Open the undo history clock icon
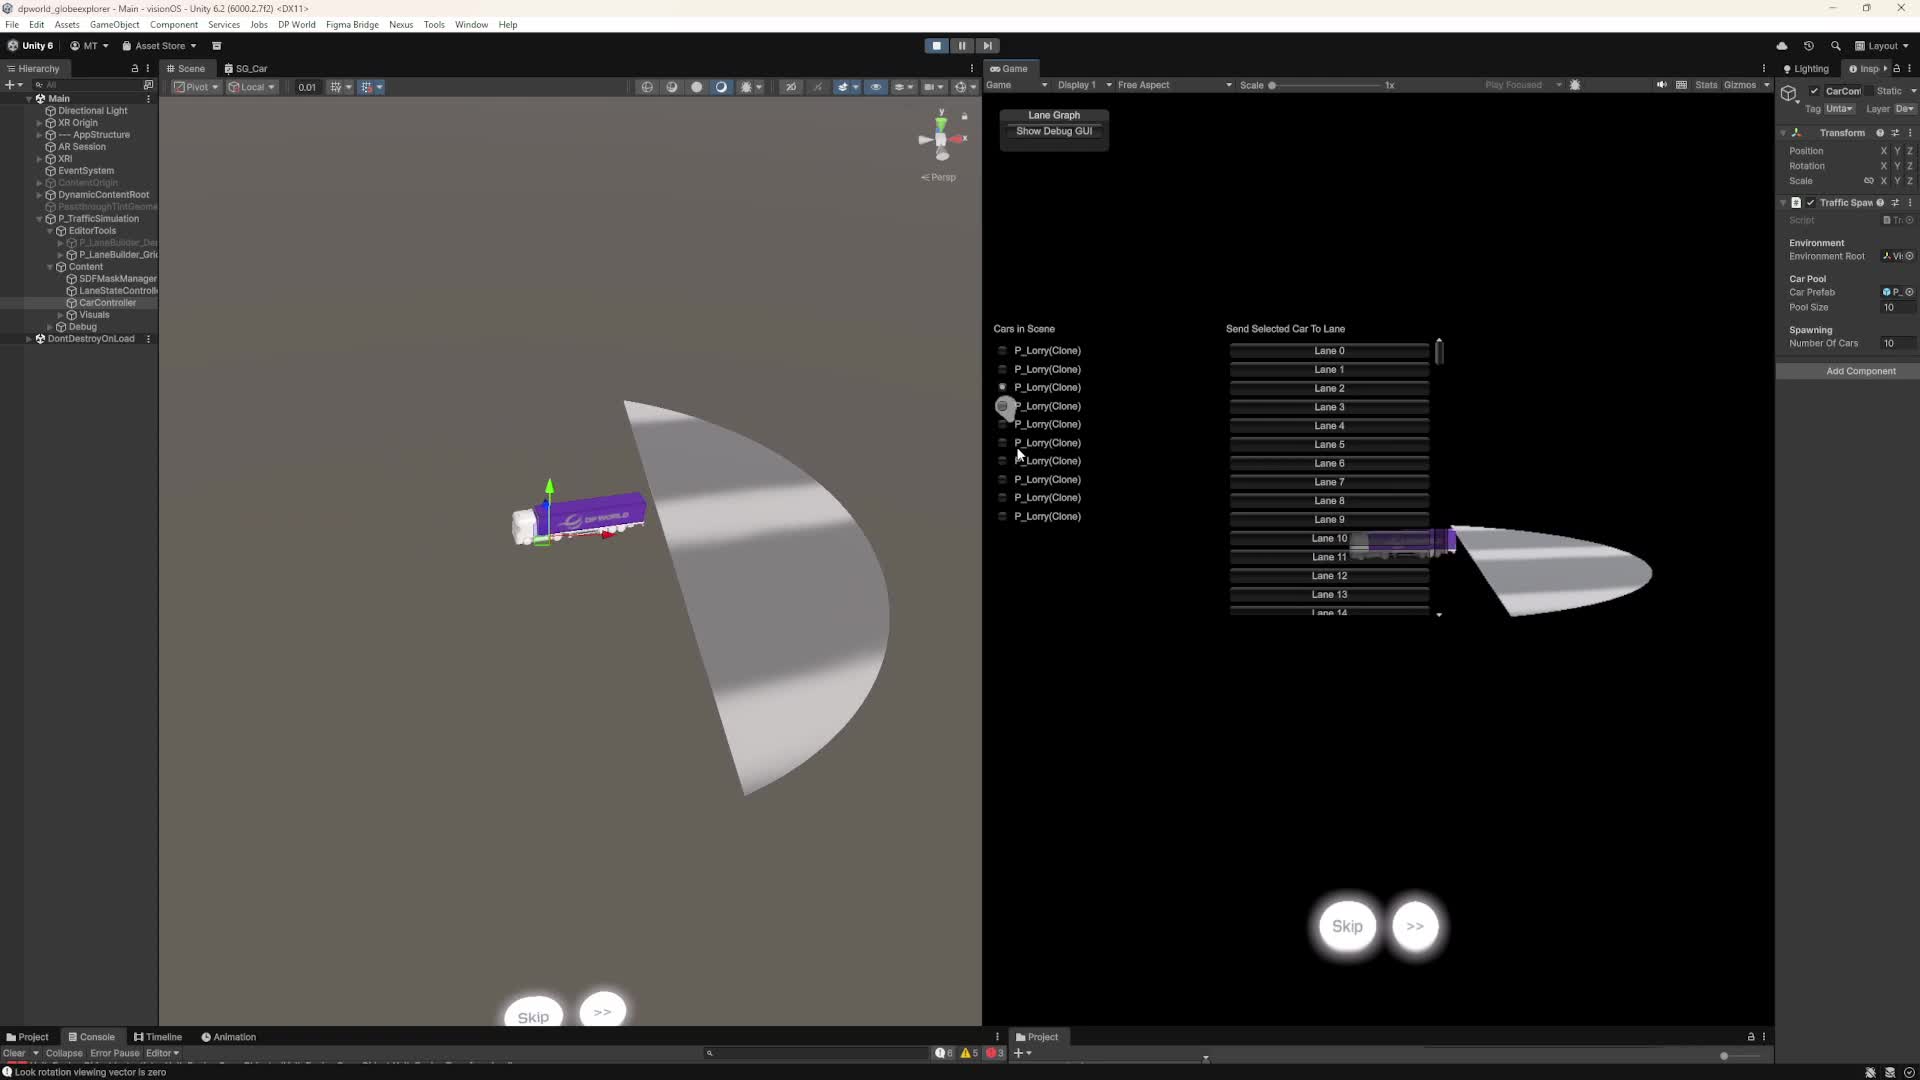The width and height of the screenshot is (1920, 1080). (x=1808, y=46)
